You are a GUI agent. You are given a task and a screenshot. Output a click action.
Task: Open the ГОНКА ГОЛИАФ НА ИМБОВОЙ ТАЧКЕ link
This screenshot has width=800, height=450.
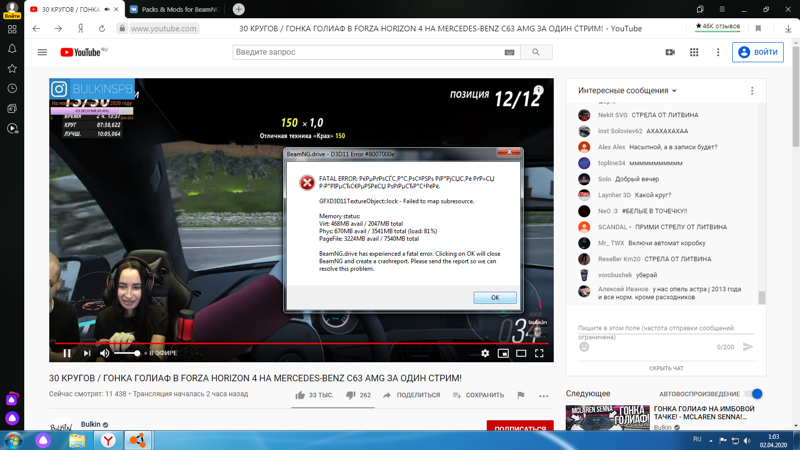pos(704,413)
